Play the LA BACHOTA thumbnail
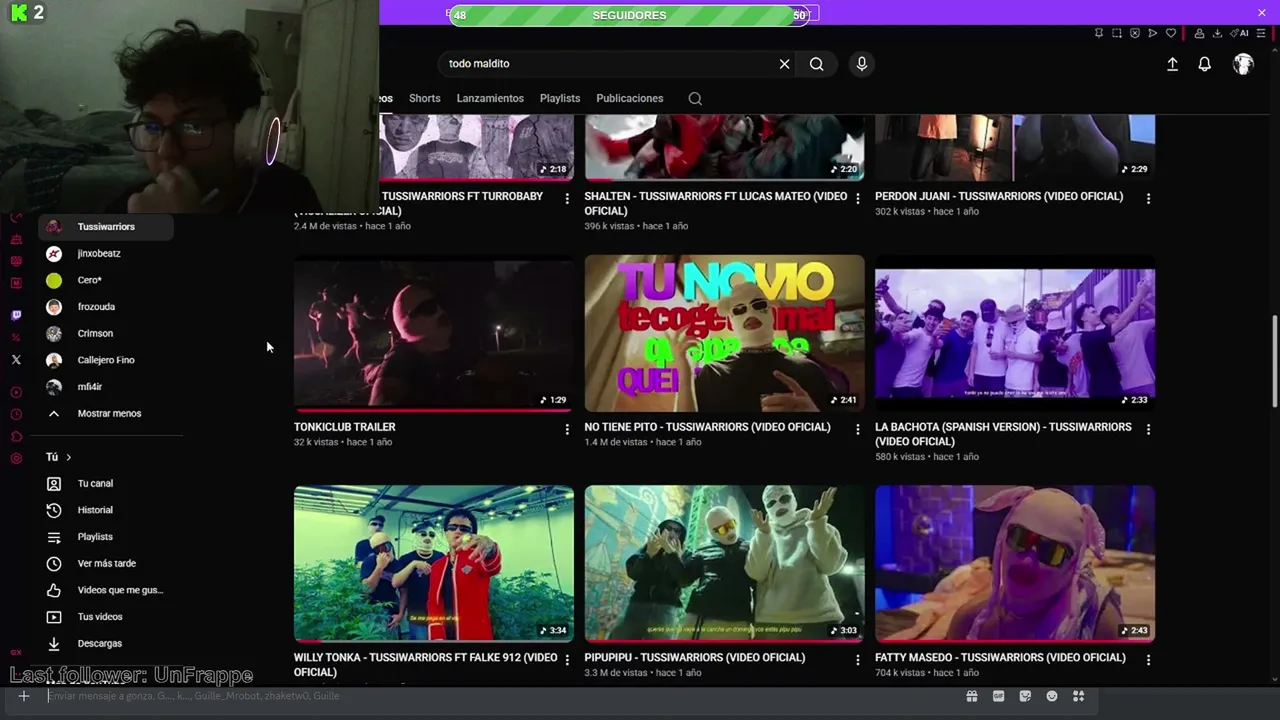This screenshot has height=720, width=1280. click(x=1015, y=333)
